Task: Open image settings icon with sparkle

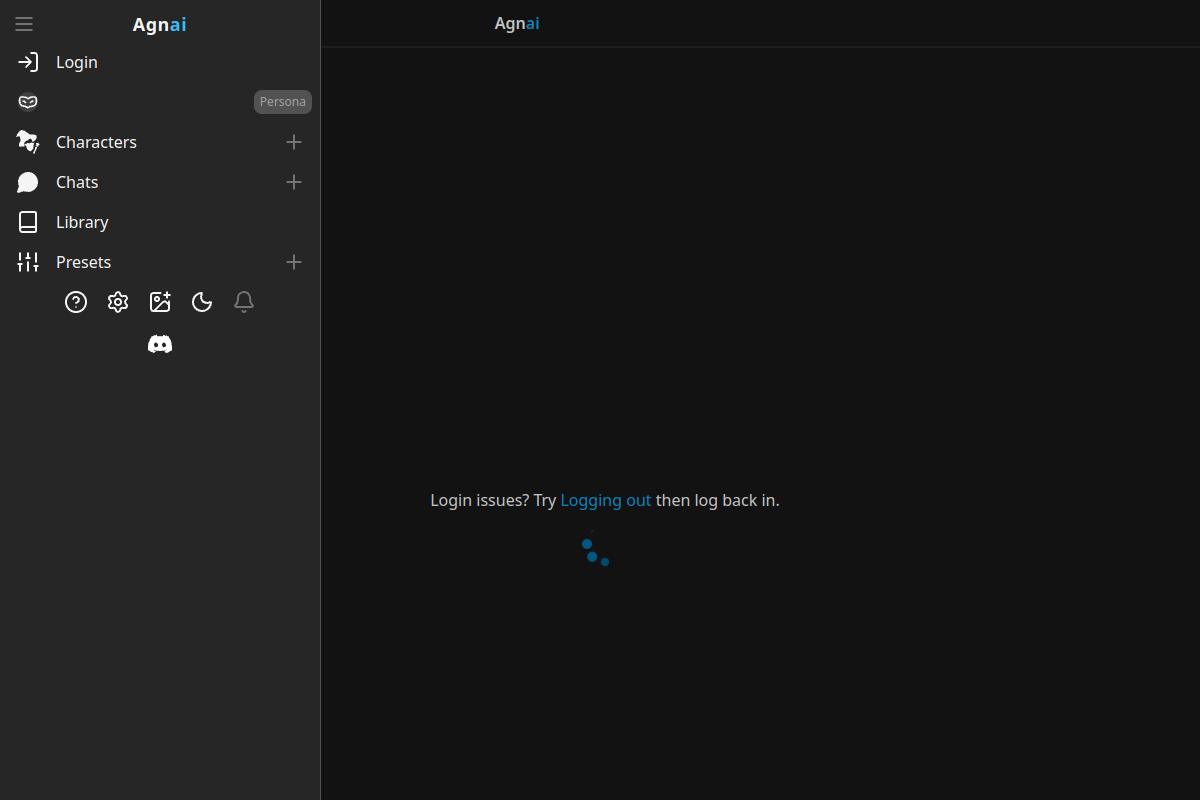Action: (x=160, y=302)
